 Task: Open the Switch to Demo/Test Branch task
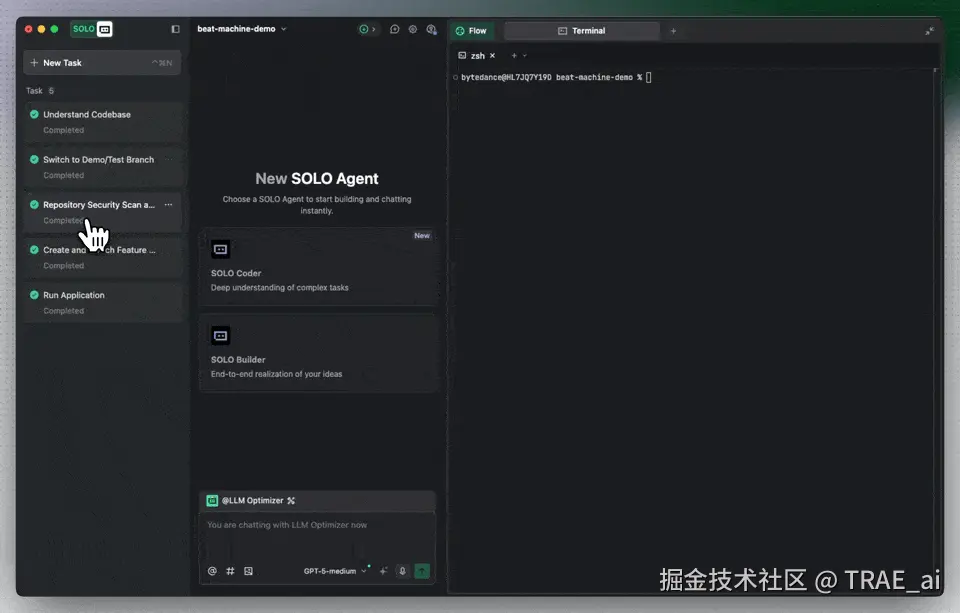coord(104,167)
